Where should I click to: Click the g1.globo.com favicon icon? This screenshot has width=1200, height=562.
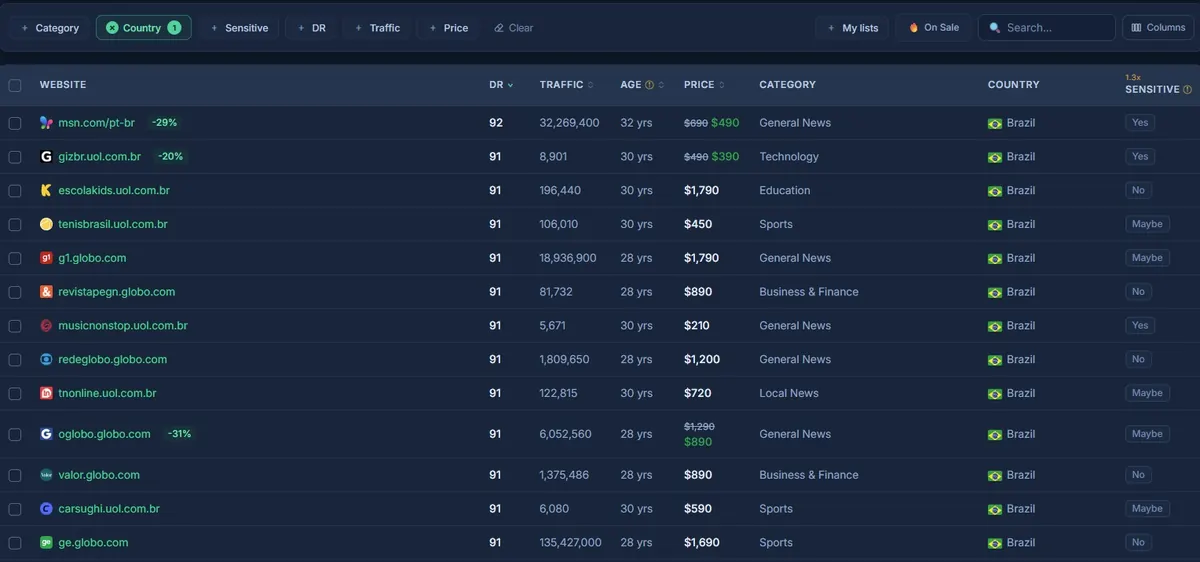click(x=46, y=258)
